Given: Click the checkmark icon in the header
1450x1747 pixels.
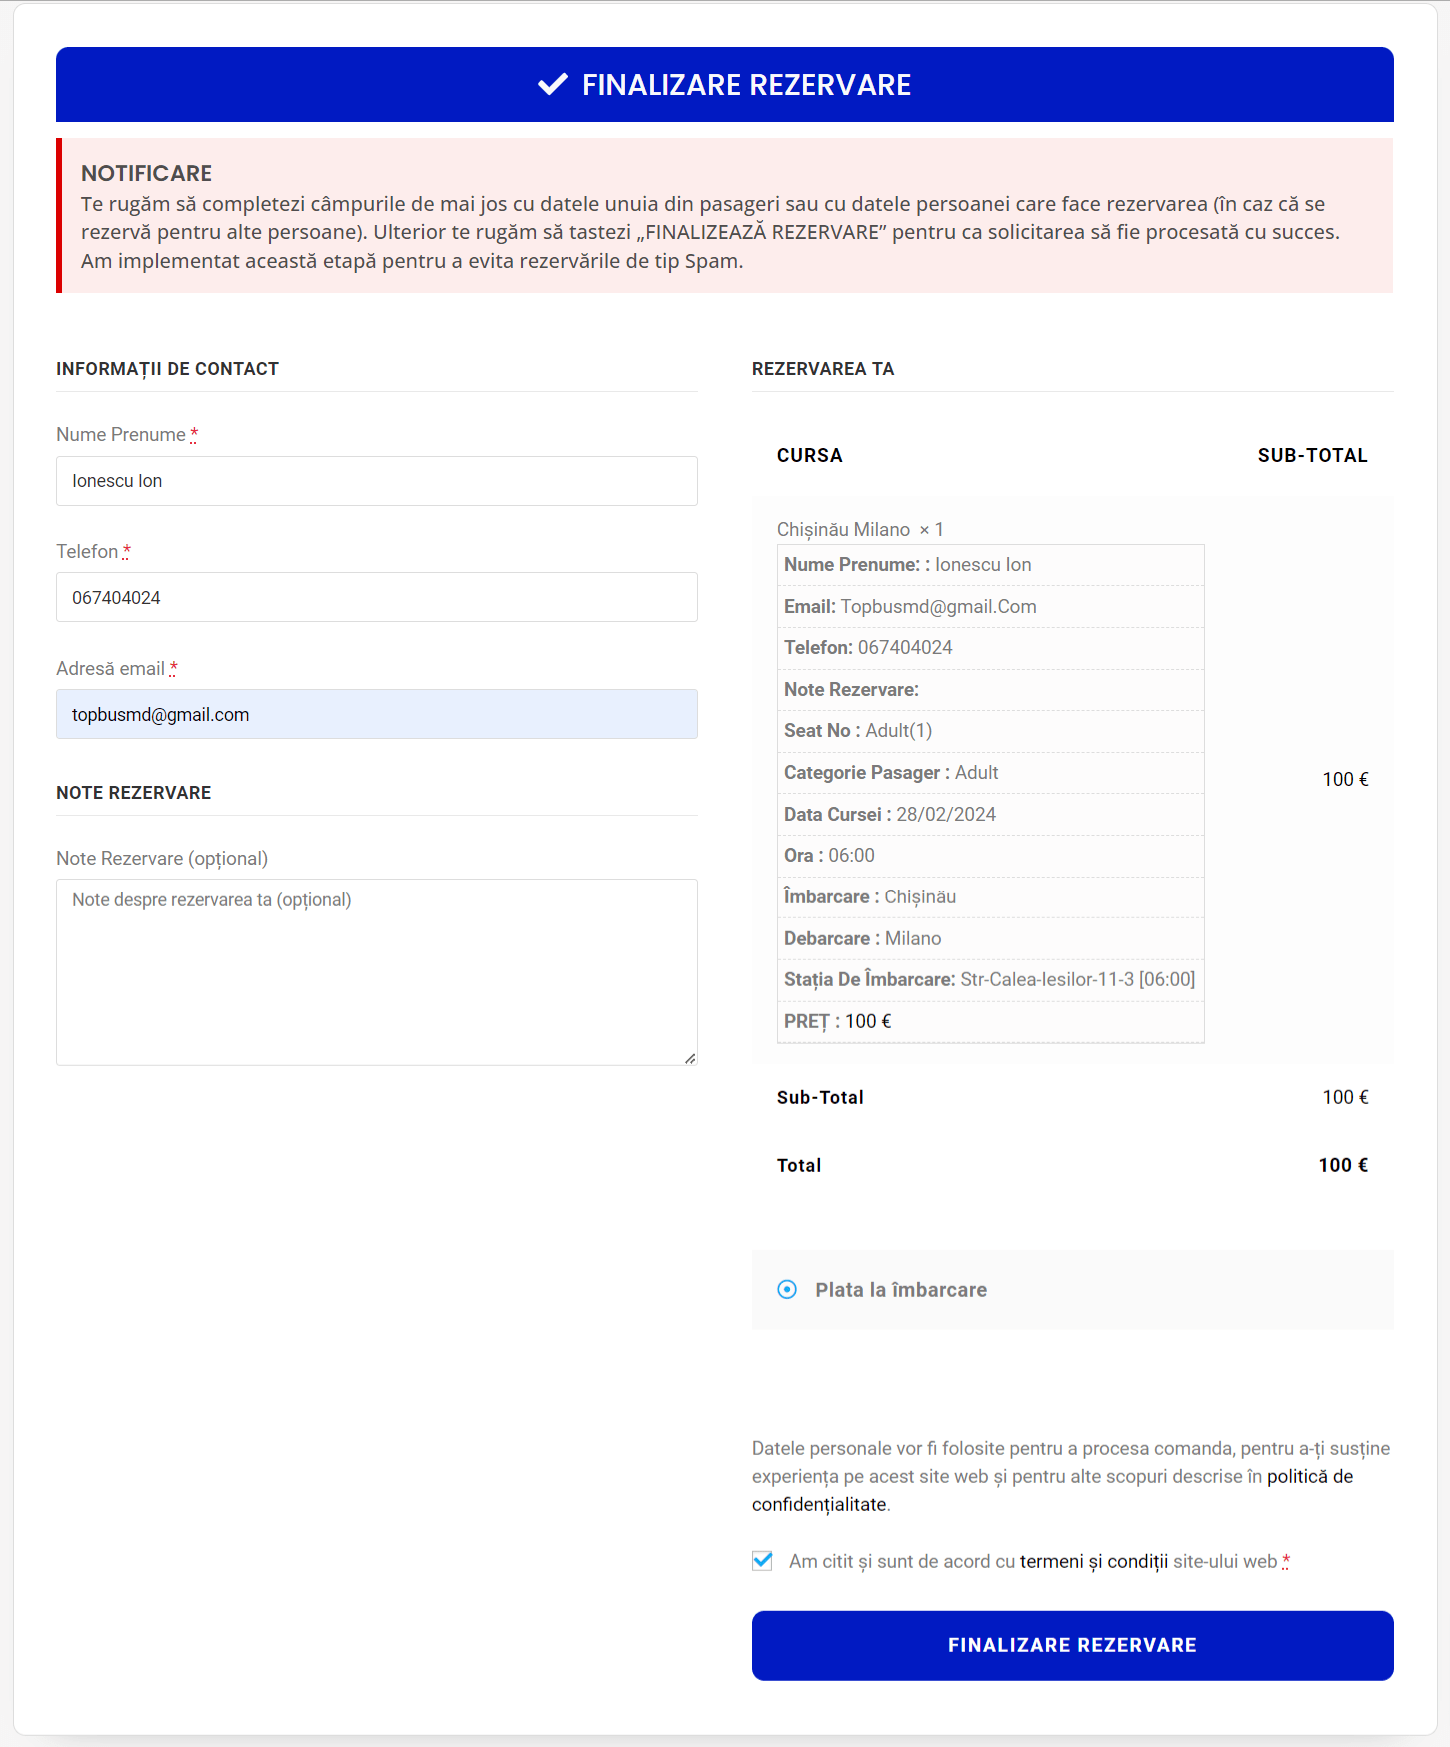Looking at the screenshot, I should (x=552, y=85).
